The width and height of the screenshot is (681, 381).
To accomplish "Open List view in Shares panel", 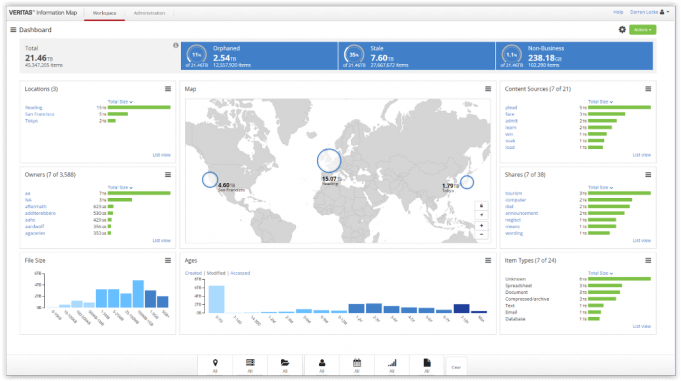I will click(x=641, y=240).
